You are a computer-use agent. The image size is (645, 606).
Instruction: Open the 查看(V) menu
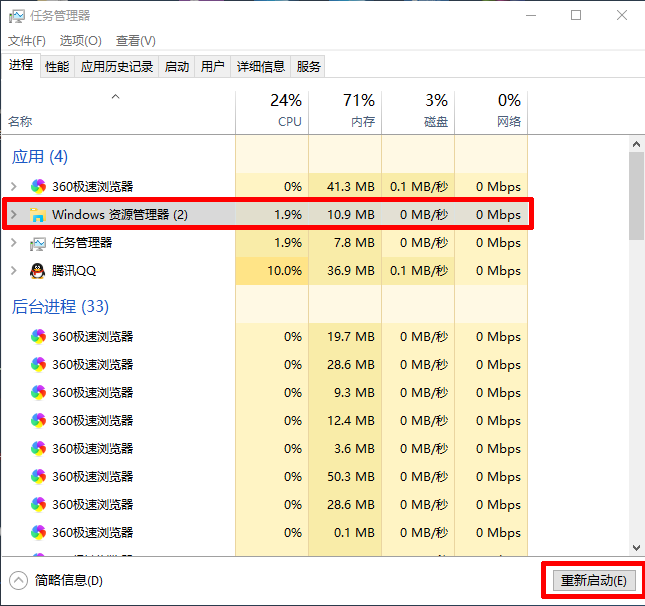(135, 41)
